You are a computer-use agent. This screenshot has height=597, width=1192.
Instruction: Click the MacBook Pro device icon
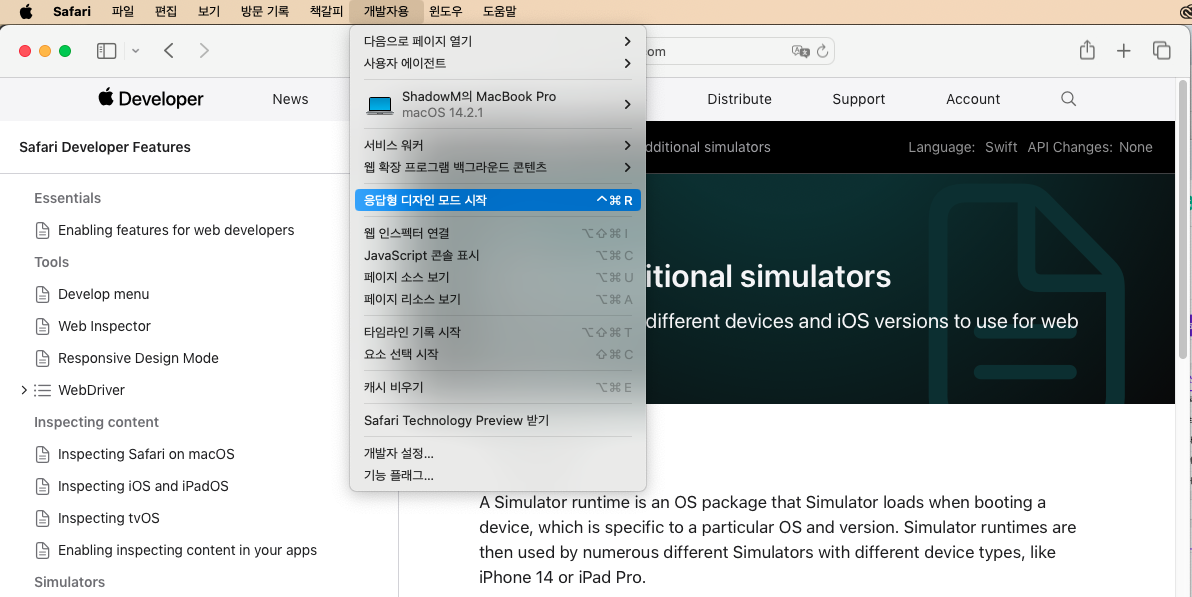tap(379, 105)
